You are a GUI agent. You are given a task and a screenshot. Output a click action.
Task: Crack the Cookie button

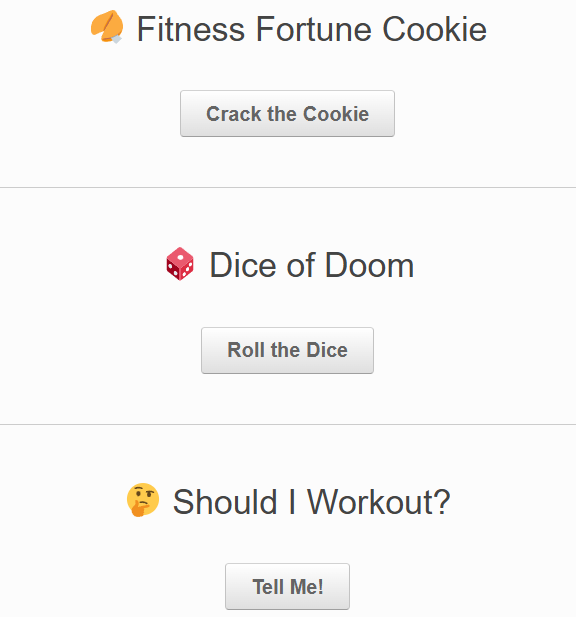click(287, 114)
